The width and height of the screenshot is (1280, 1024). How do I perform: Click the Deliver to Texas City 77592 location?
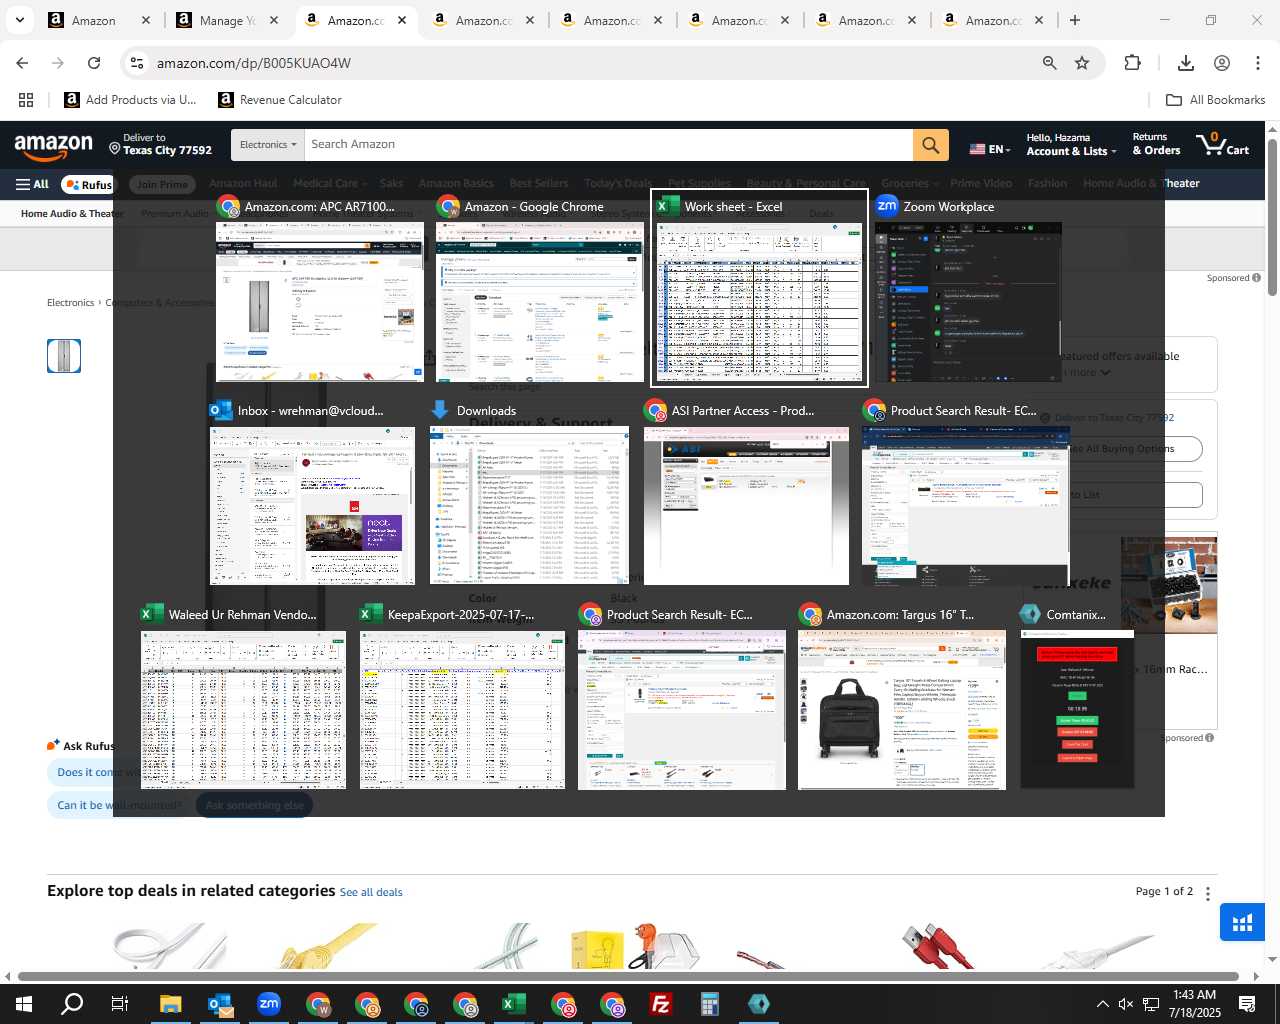(161, 144)
